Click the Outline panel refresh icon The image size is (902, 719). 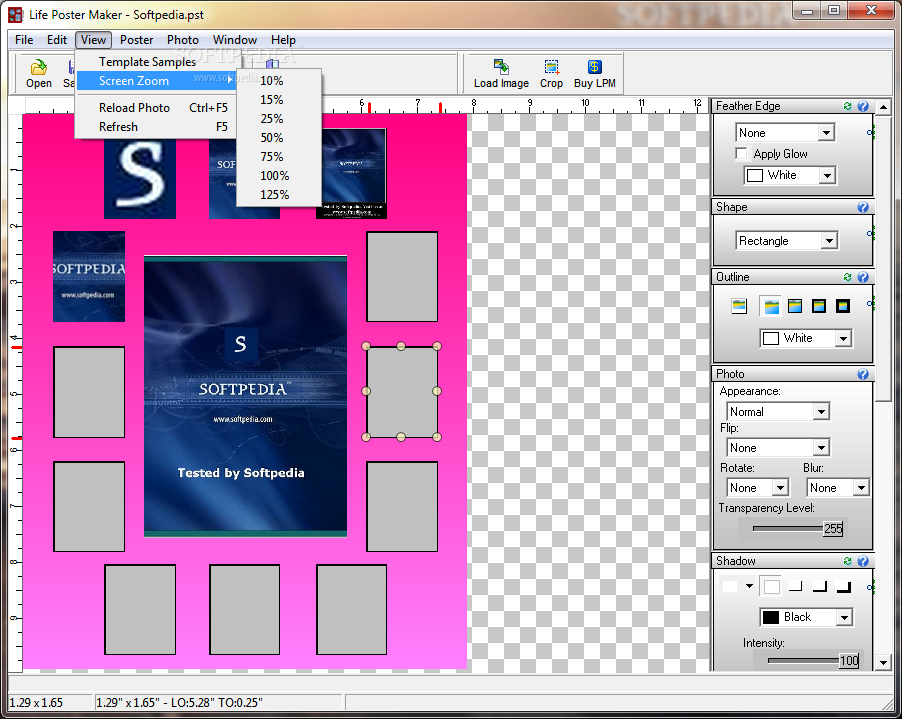pyautogui.click(x=847, y=277)
